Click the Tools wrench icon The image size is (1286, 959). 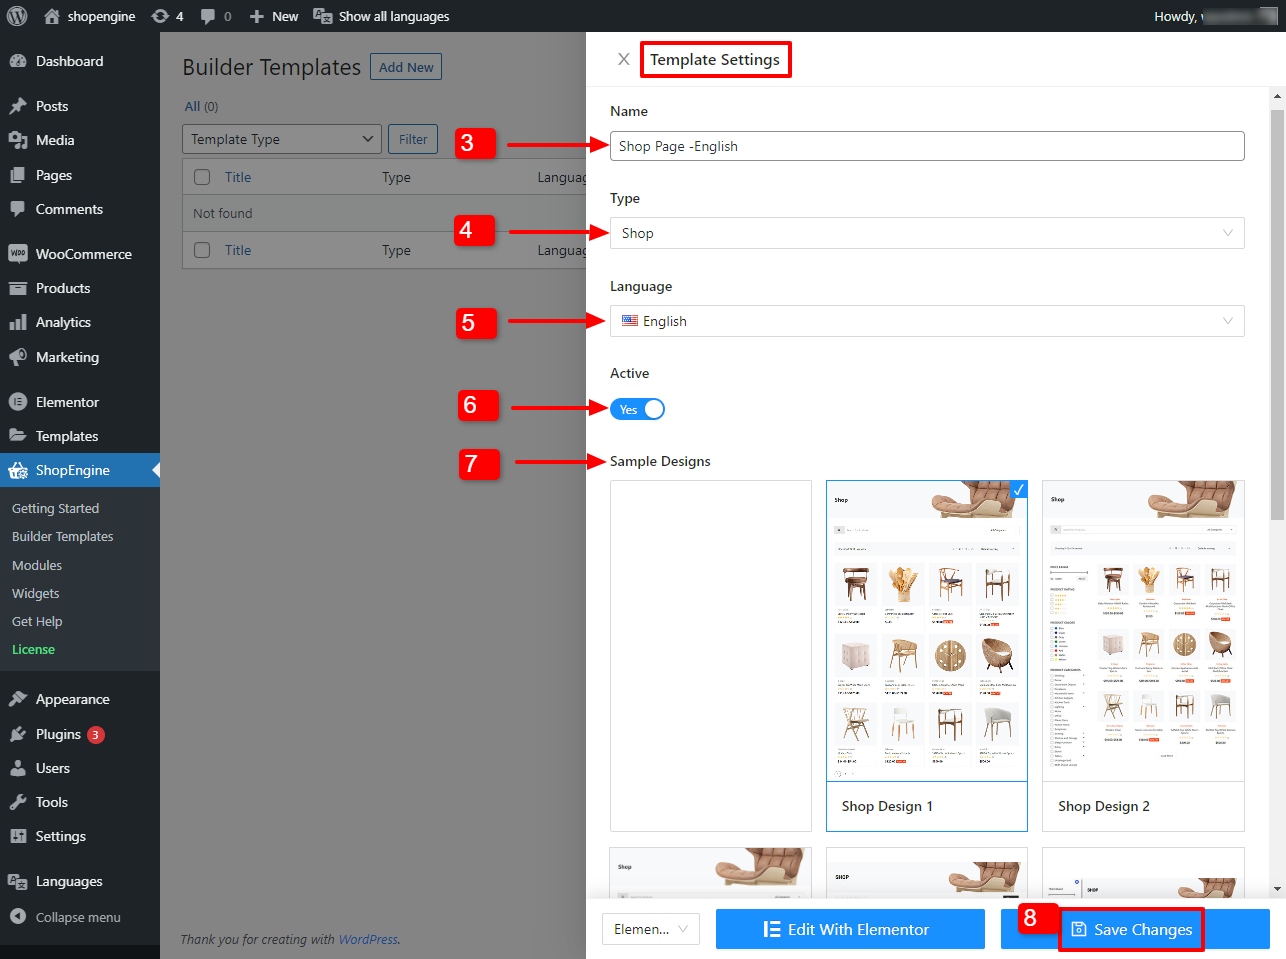(18, 802)
